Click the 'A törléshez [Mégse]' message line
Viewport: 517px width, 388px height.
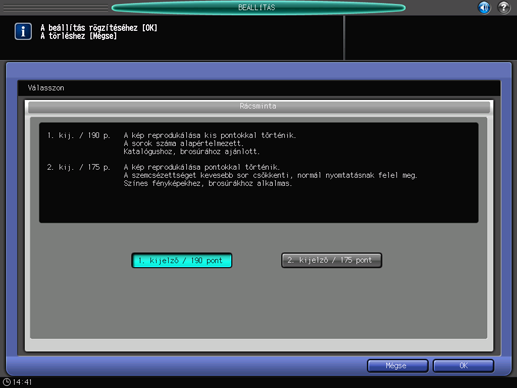79,36
